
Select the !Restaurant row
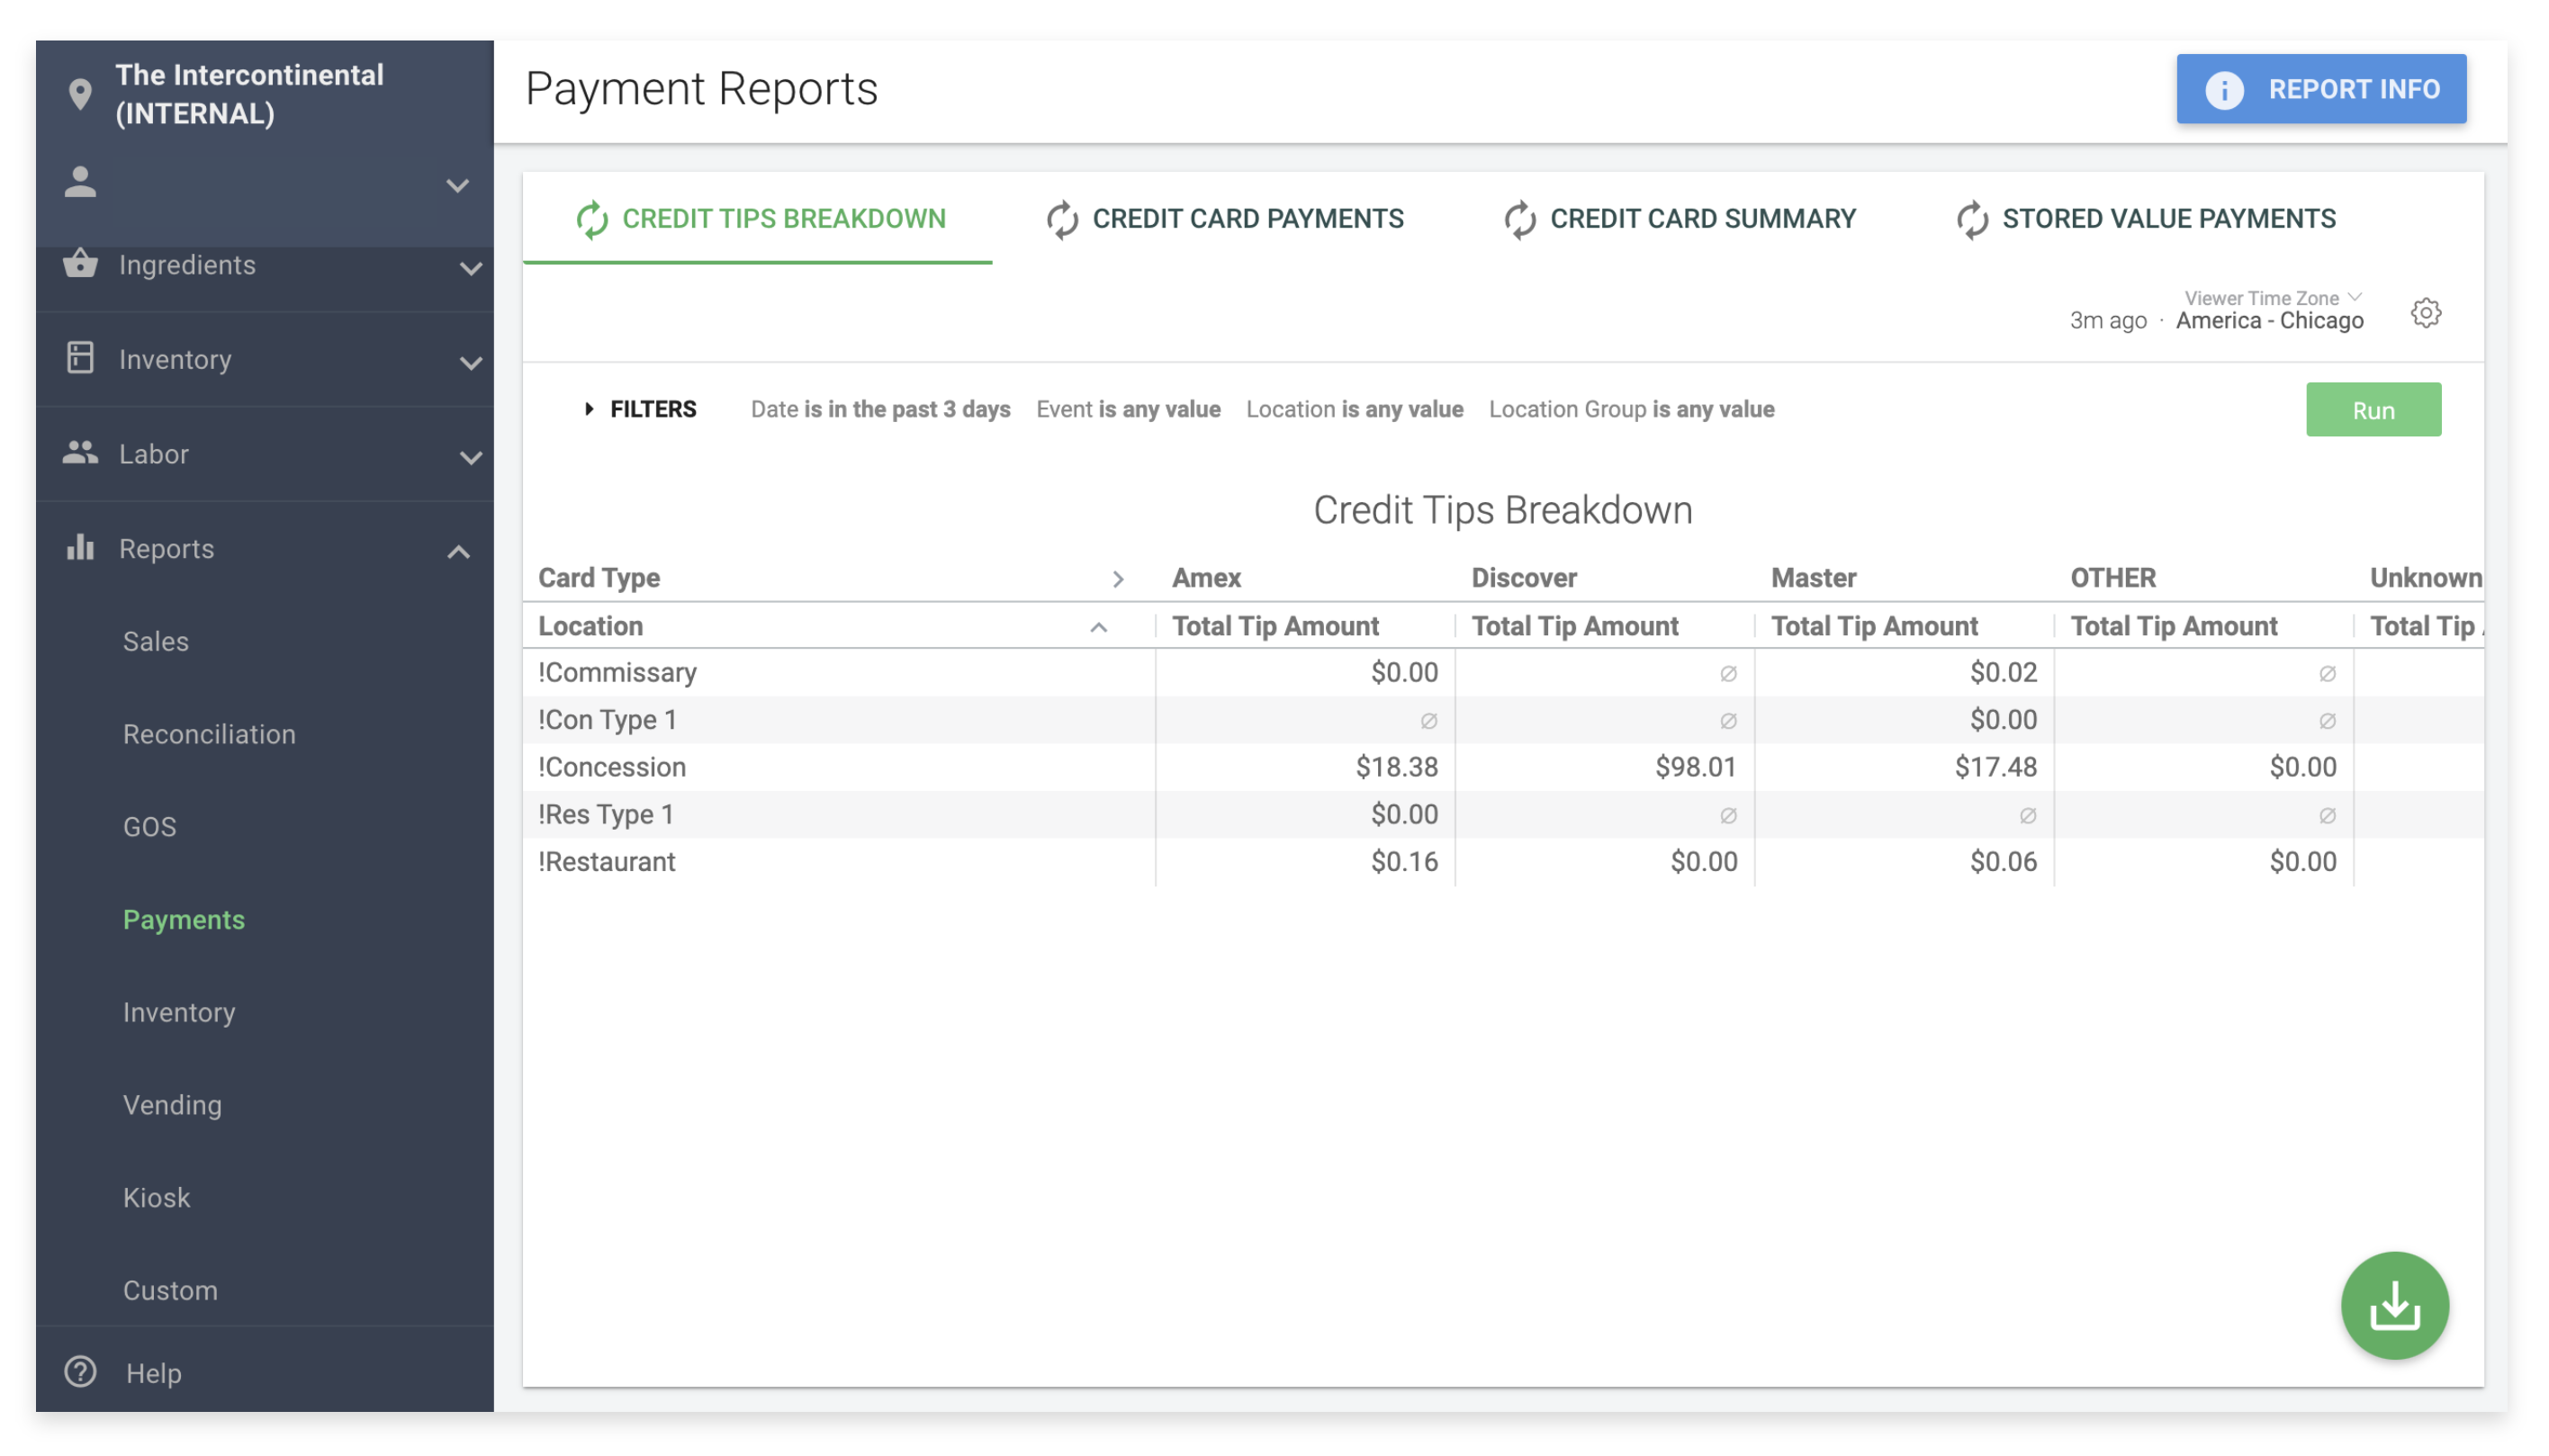point(1503,862)
